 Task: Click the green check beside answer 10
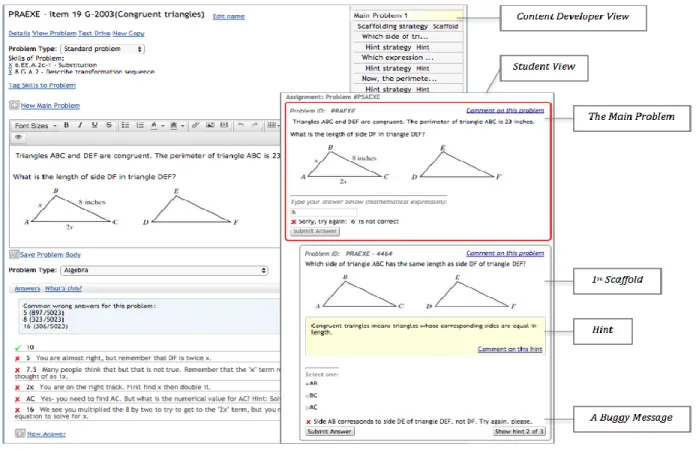18,347
